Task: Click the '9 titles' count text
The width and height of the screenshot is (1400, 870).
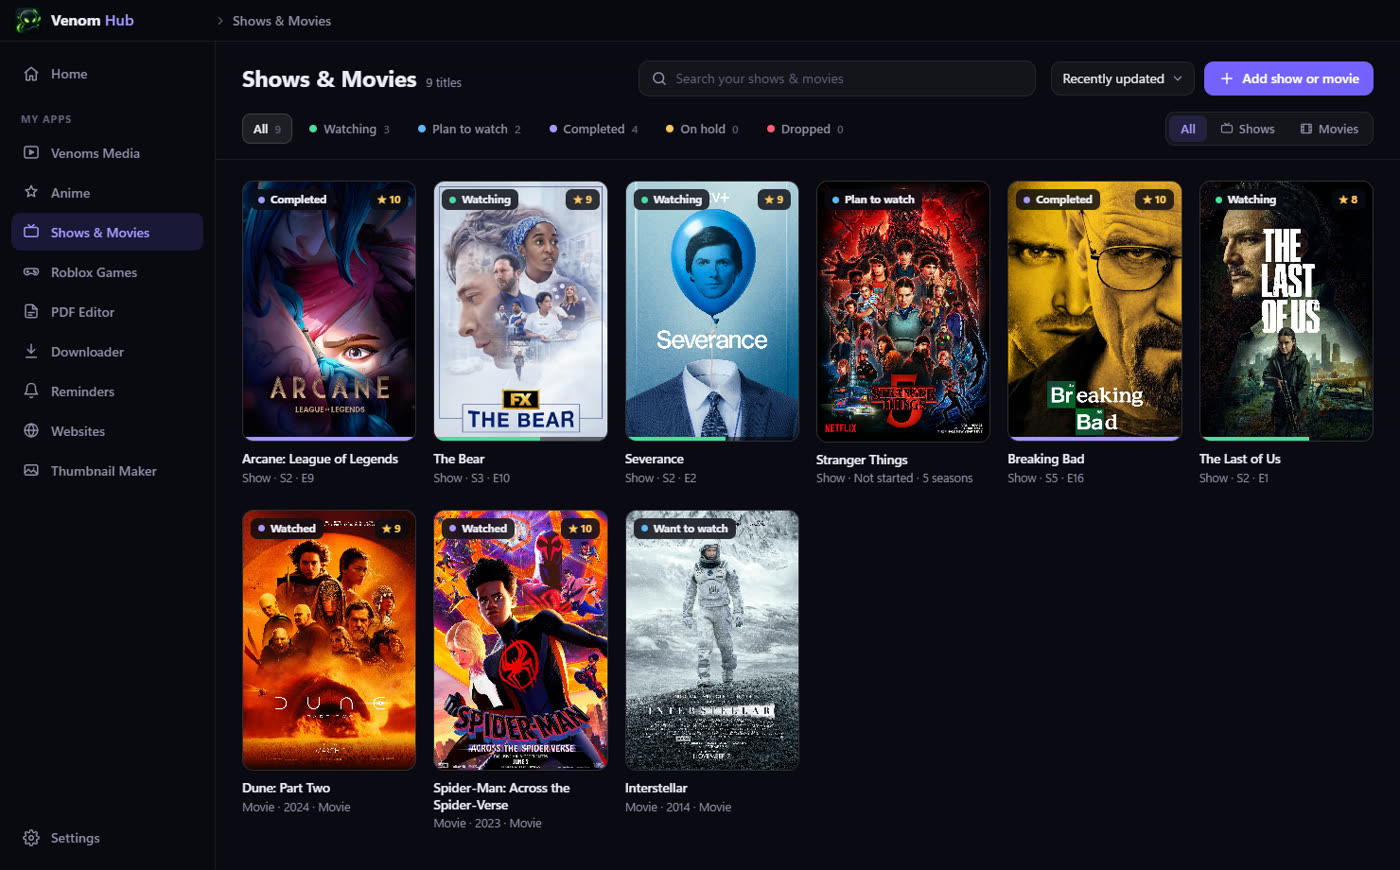Action: coord(444,83)
